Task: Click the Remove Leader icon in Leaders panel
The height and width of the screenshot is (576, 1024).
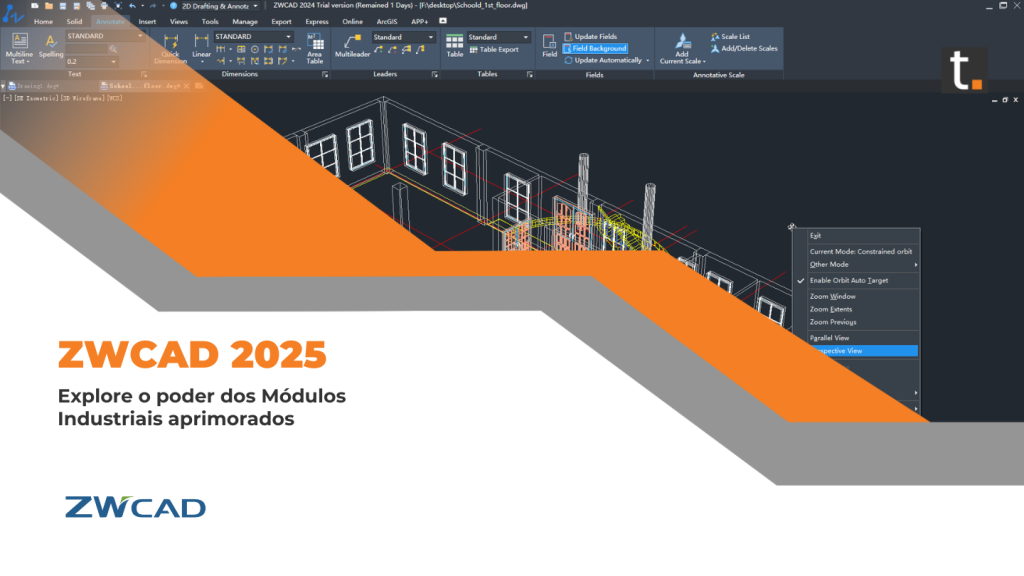Action: coord(392,50)
